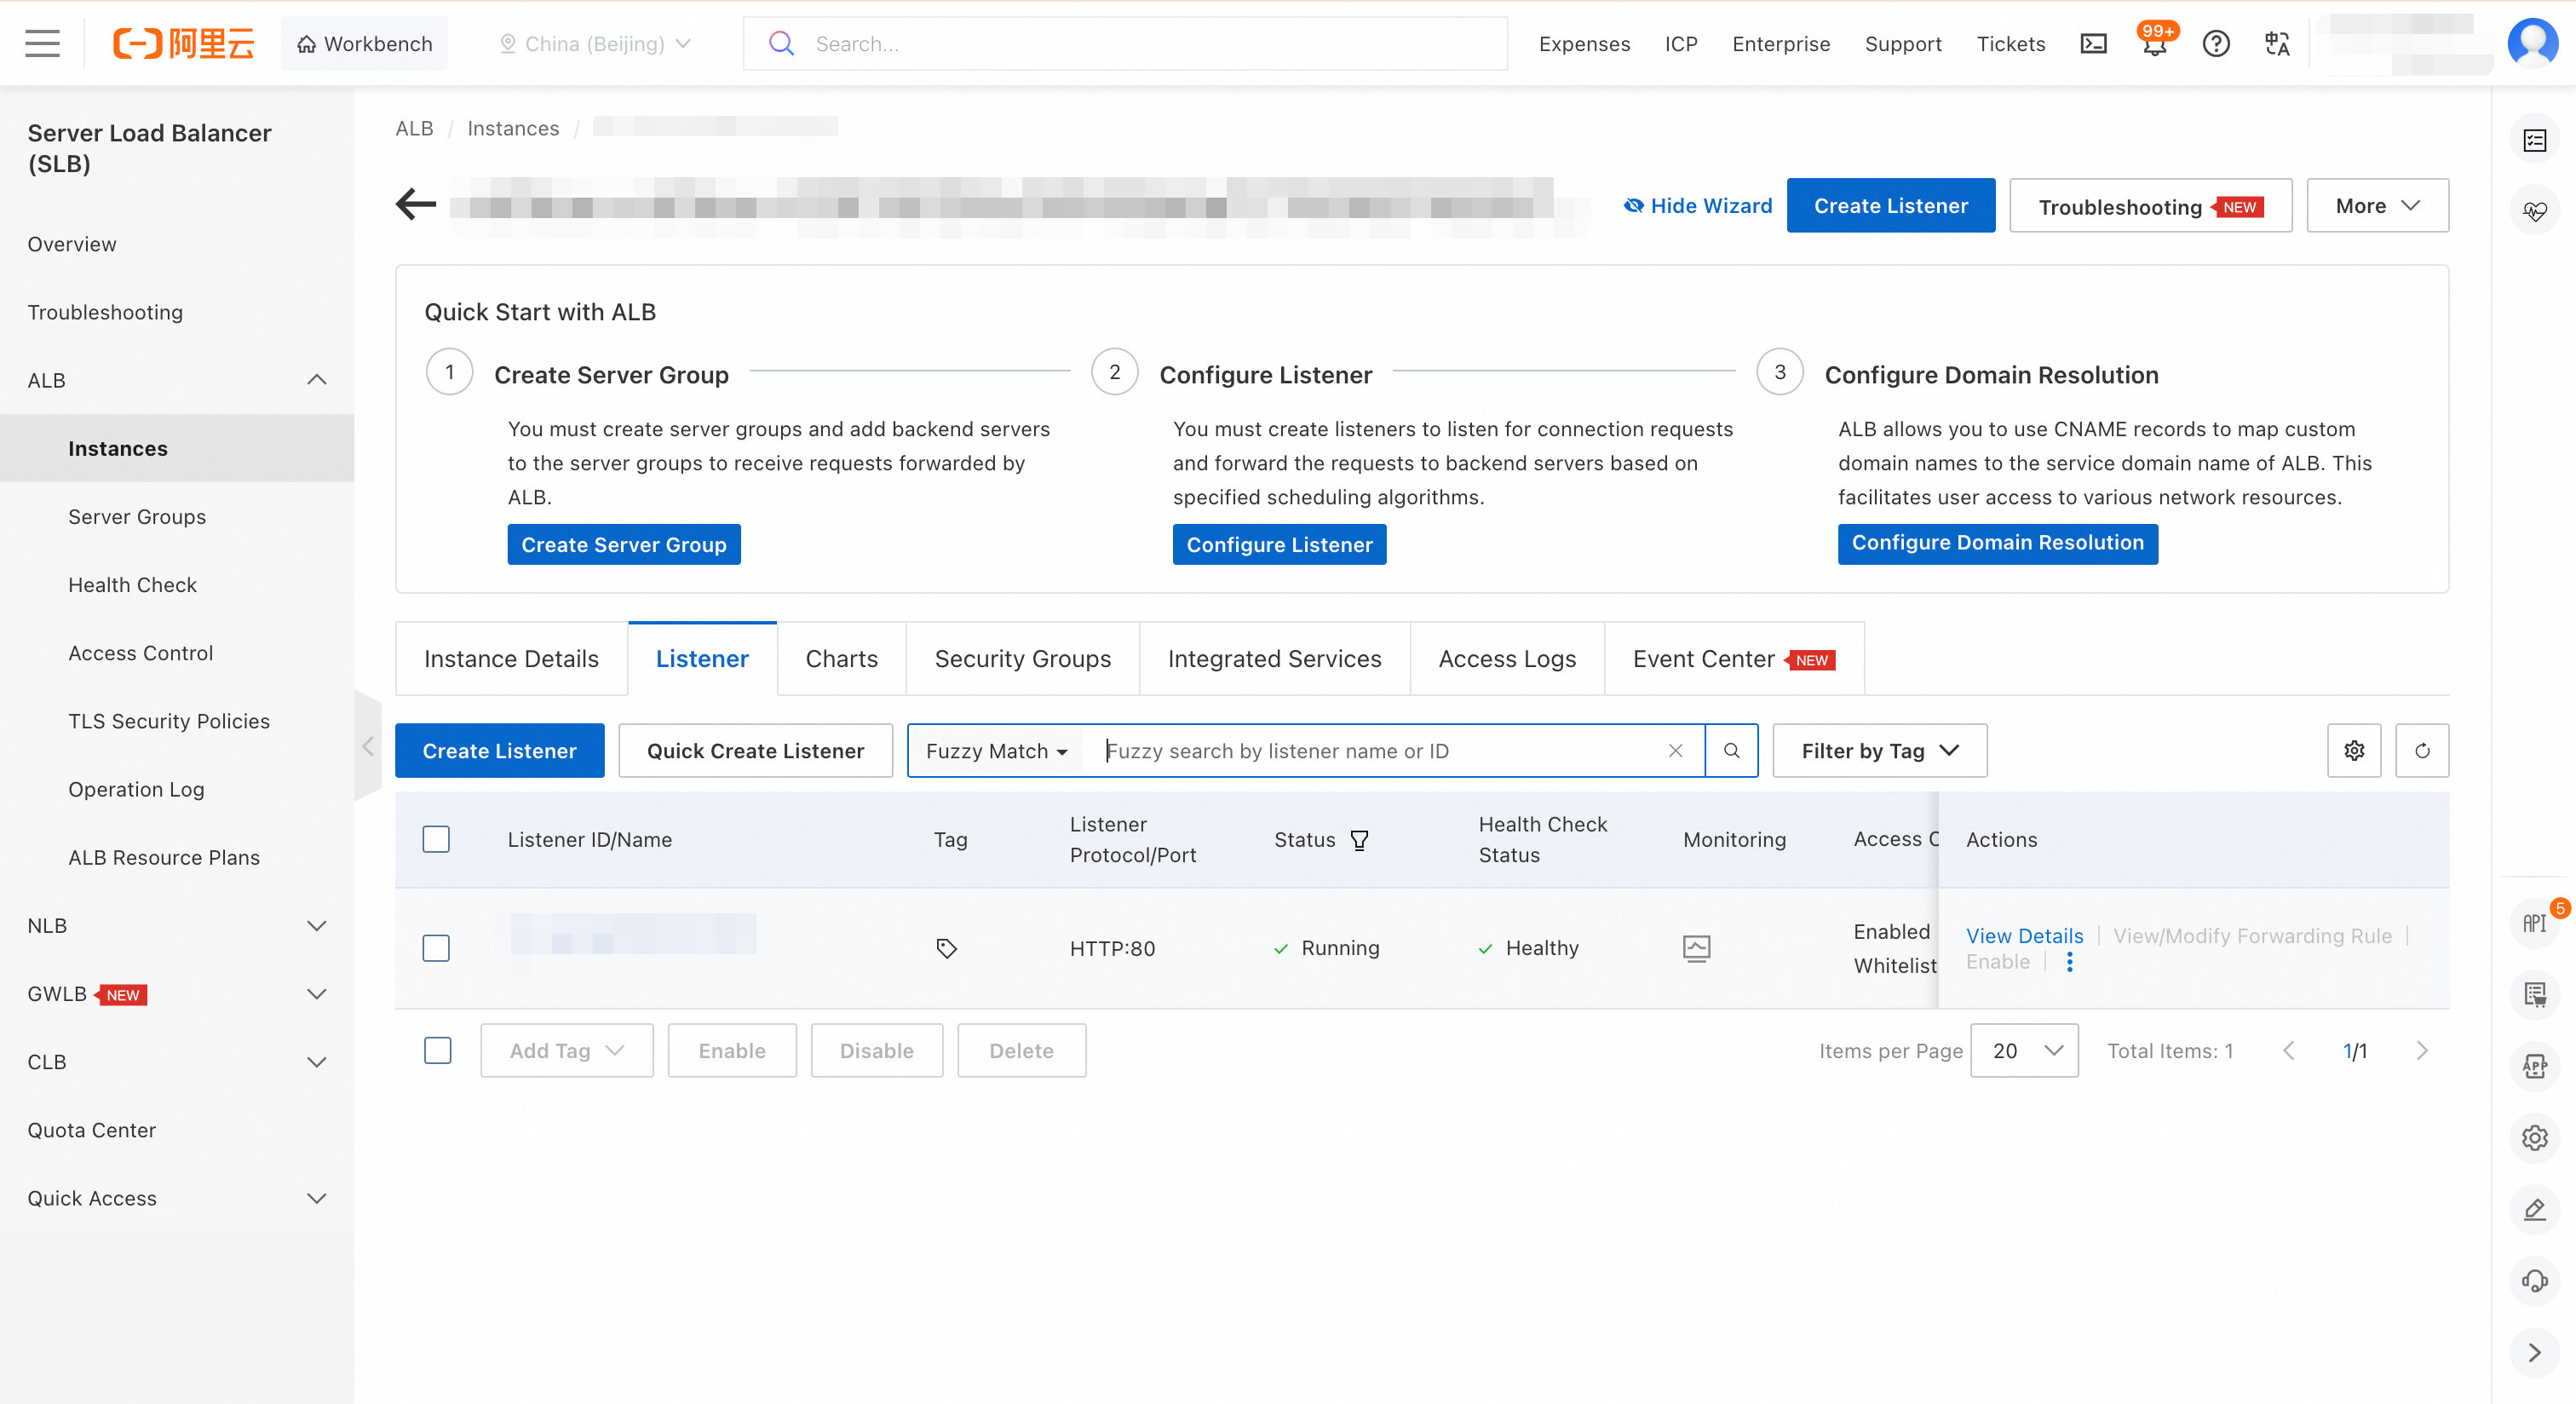Open API debugging icon in right sidebar

[2534, 924]
